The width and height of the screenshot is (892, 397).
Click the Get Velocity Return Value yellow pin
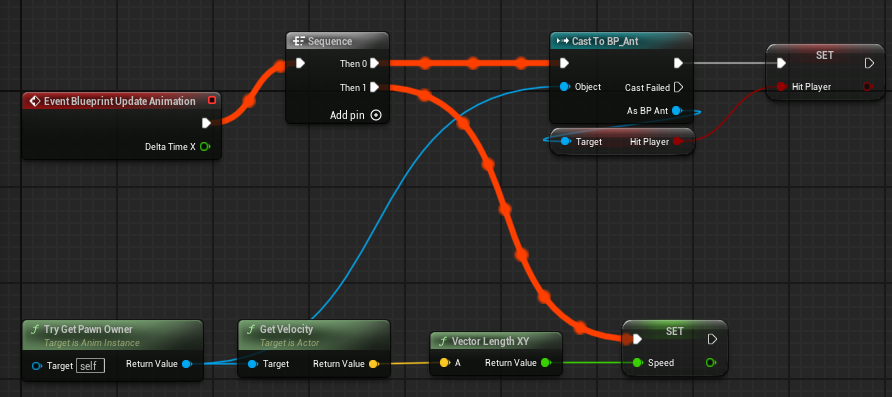tap(374, 364)
